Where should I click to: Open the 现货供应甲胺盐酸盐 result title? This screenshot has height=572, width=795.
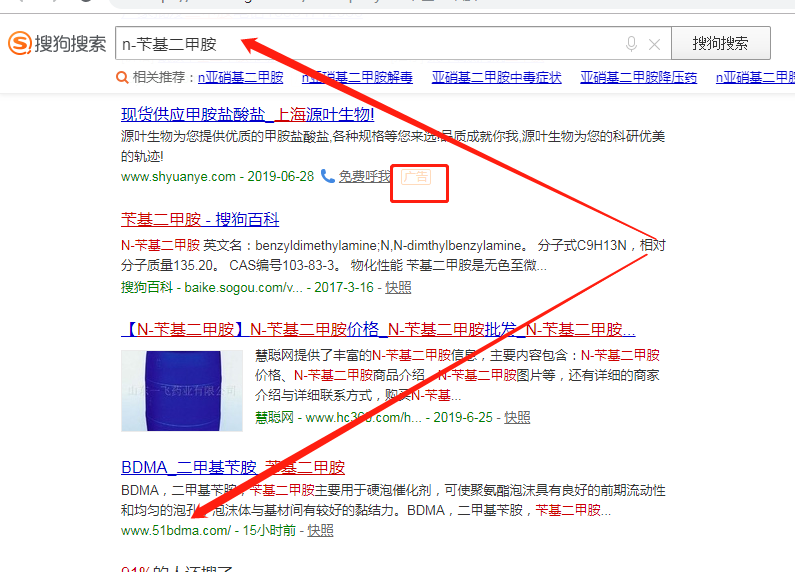click(247, 114)
